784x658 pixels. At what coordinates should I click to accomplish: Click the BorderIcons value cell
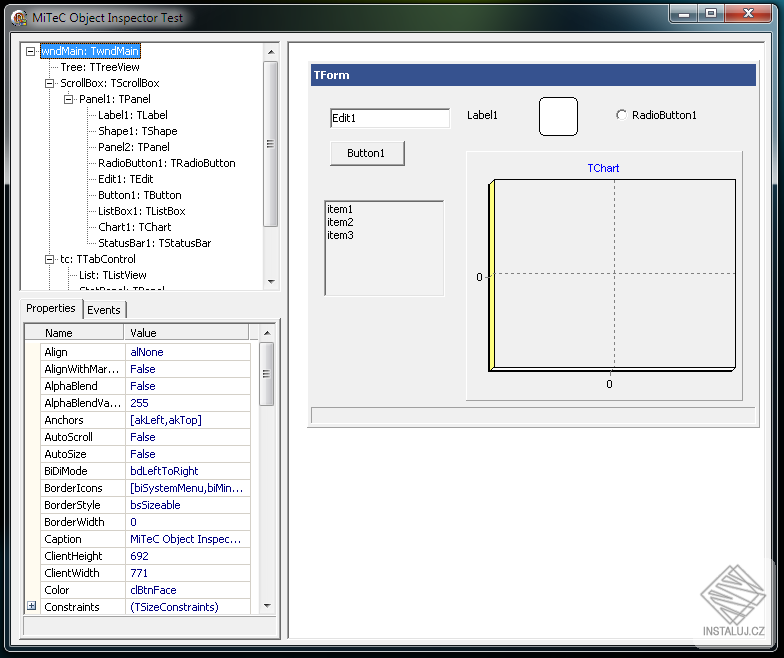[x=188, y=488]
